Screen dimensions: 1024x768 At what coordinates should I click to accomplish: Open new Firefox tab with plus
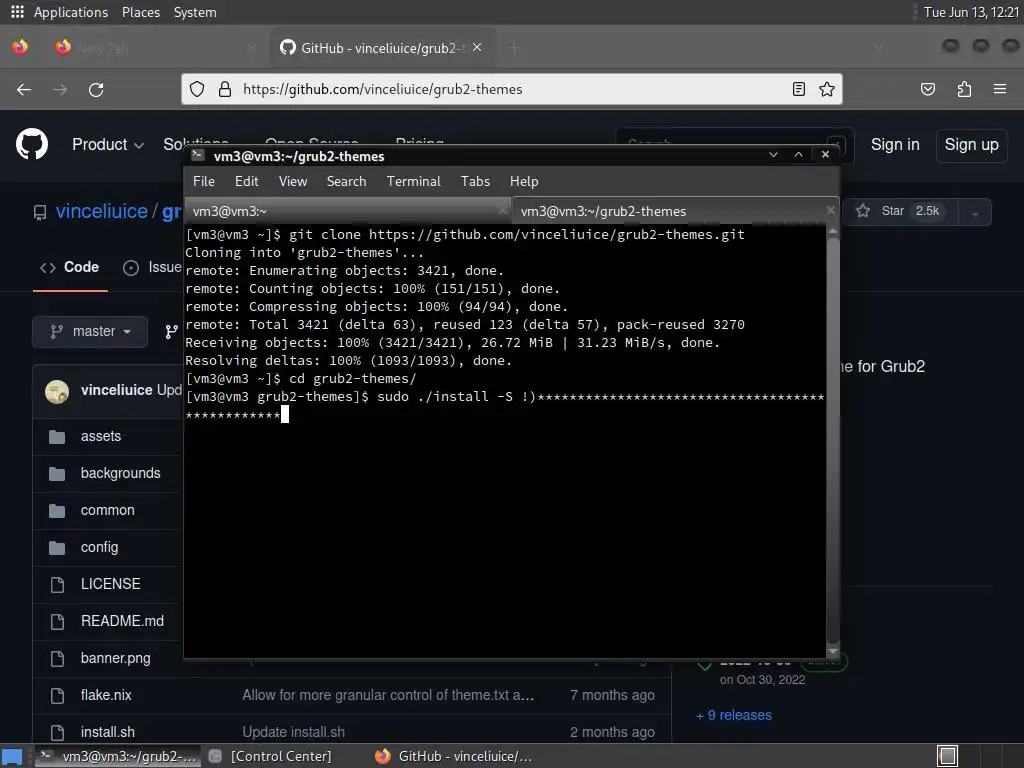coord(515,48)
